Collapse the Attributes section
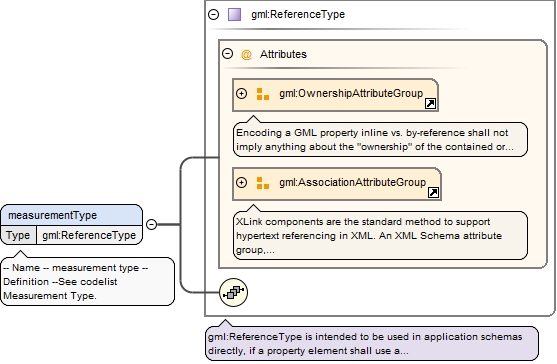Screen dimensions: 557x364 click(227, 54)
